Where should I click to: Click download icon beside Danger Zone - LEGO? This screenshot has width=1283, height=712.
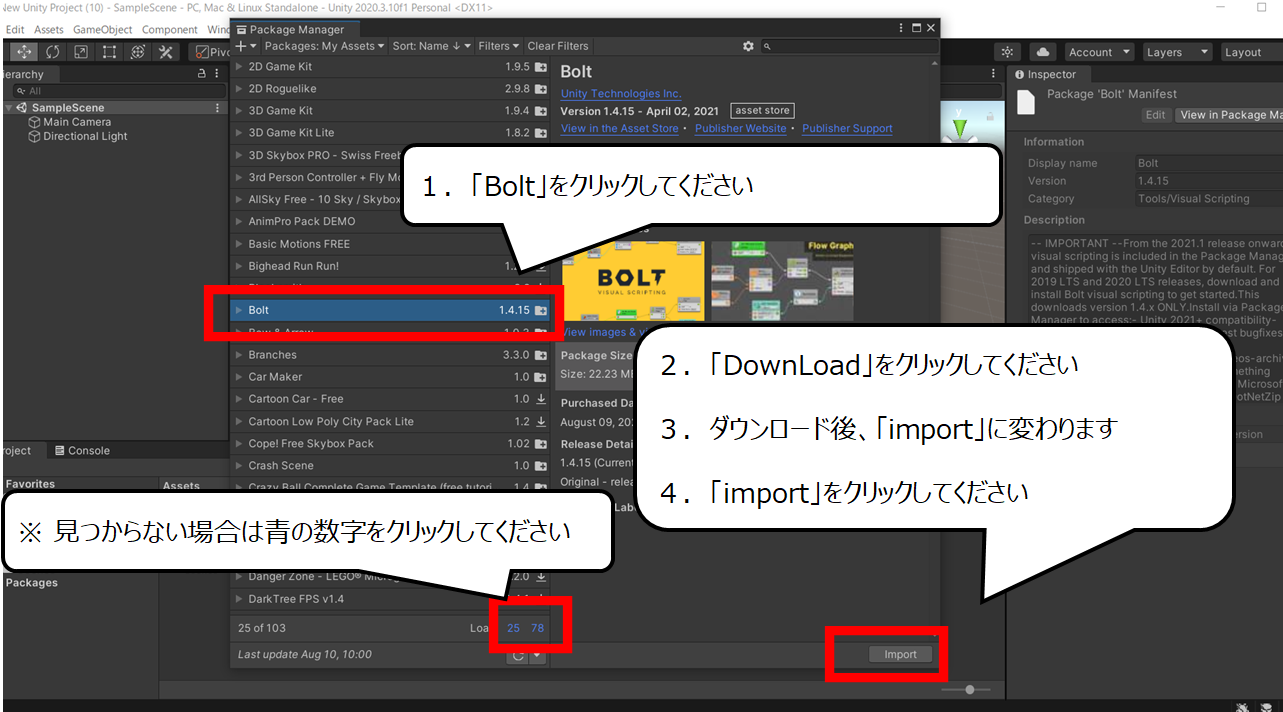[x=541, y=576]
